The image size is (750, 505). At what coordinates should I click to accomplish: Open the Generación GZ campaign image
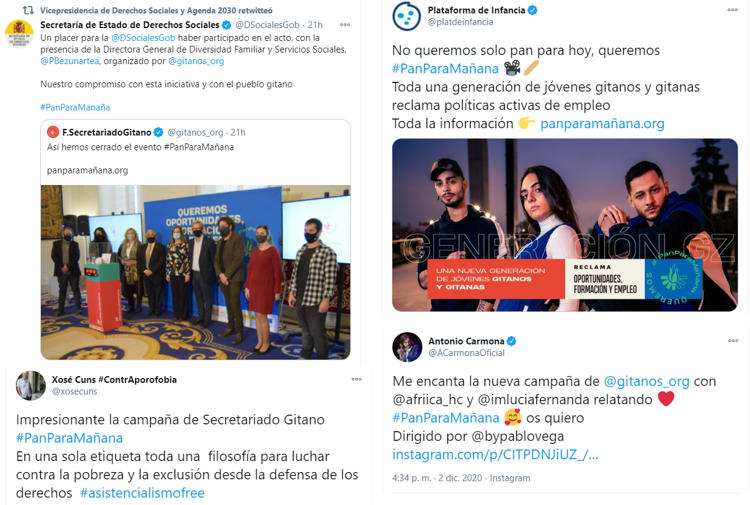click(565, 225)
